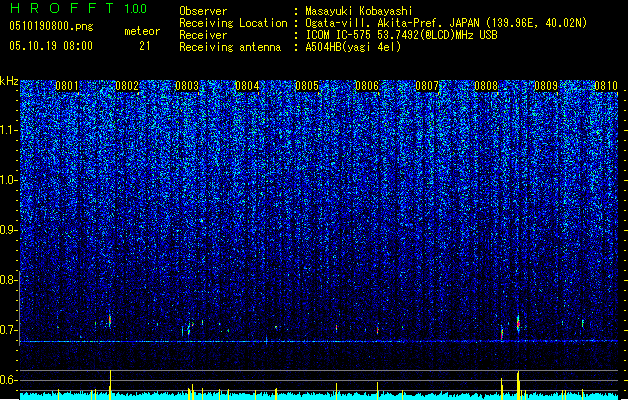Click the 0805 time marker

click(x=307, y=86)
